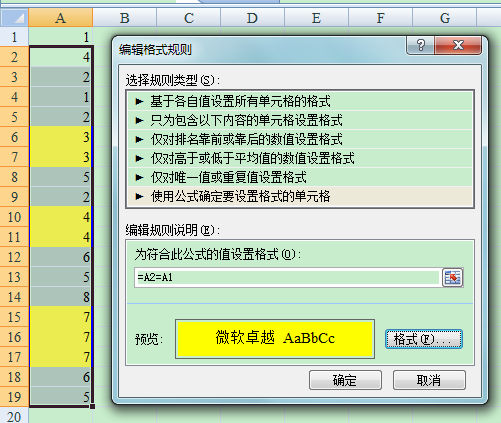Click yellow cell A16 containing 7
The image size is (501, 423).
coord(60,337)
